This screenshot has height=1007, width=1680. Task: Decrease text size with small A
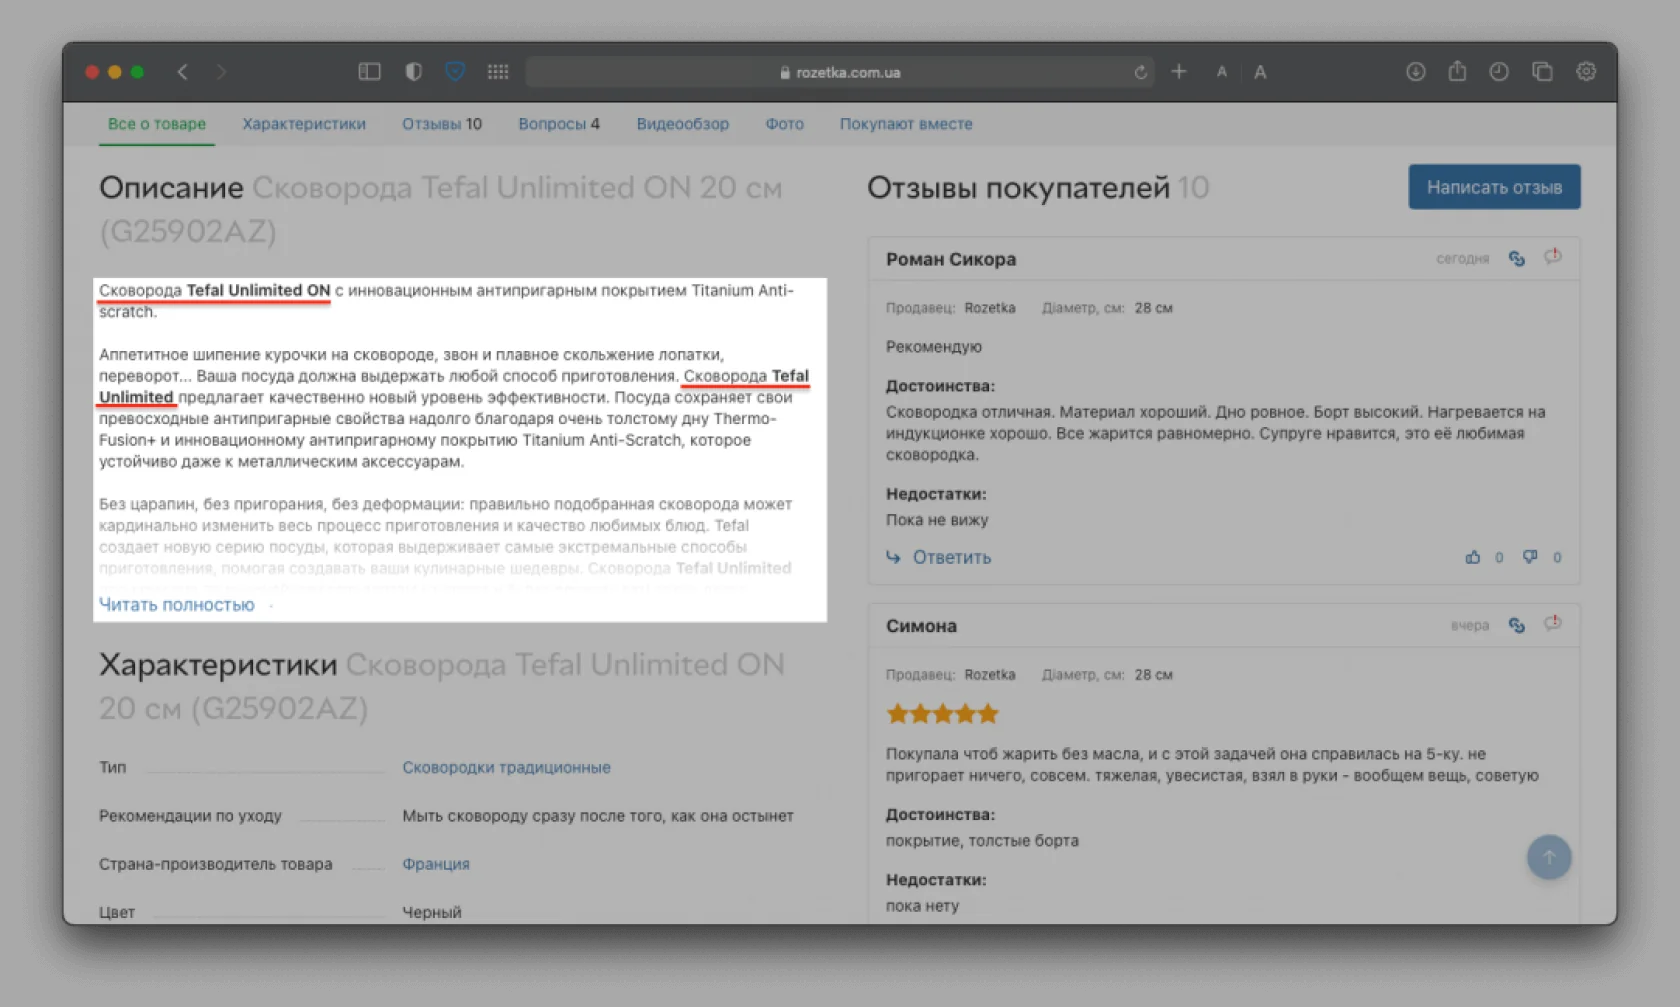1221,72
